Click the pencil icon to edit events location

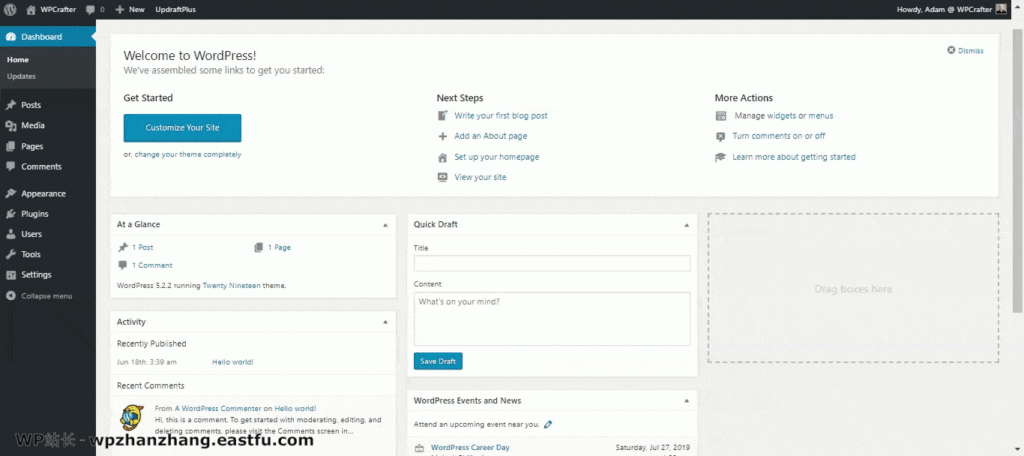pyautogui.click(x=548, y=424)
